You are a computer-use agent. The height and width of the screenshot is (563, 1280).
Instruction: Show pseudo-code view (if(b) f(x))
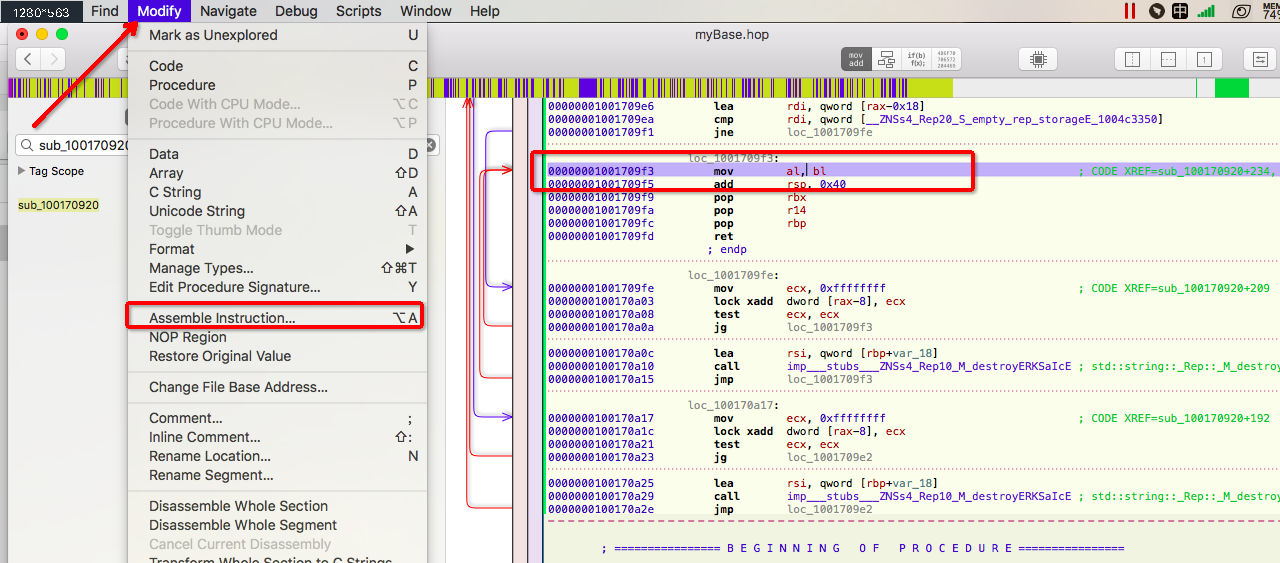(x=916, y=59)
